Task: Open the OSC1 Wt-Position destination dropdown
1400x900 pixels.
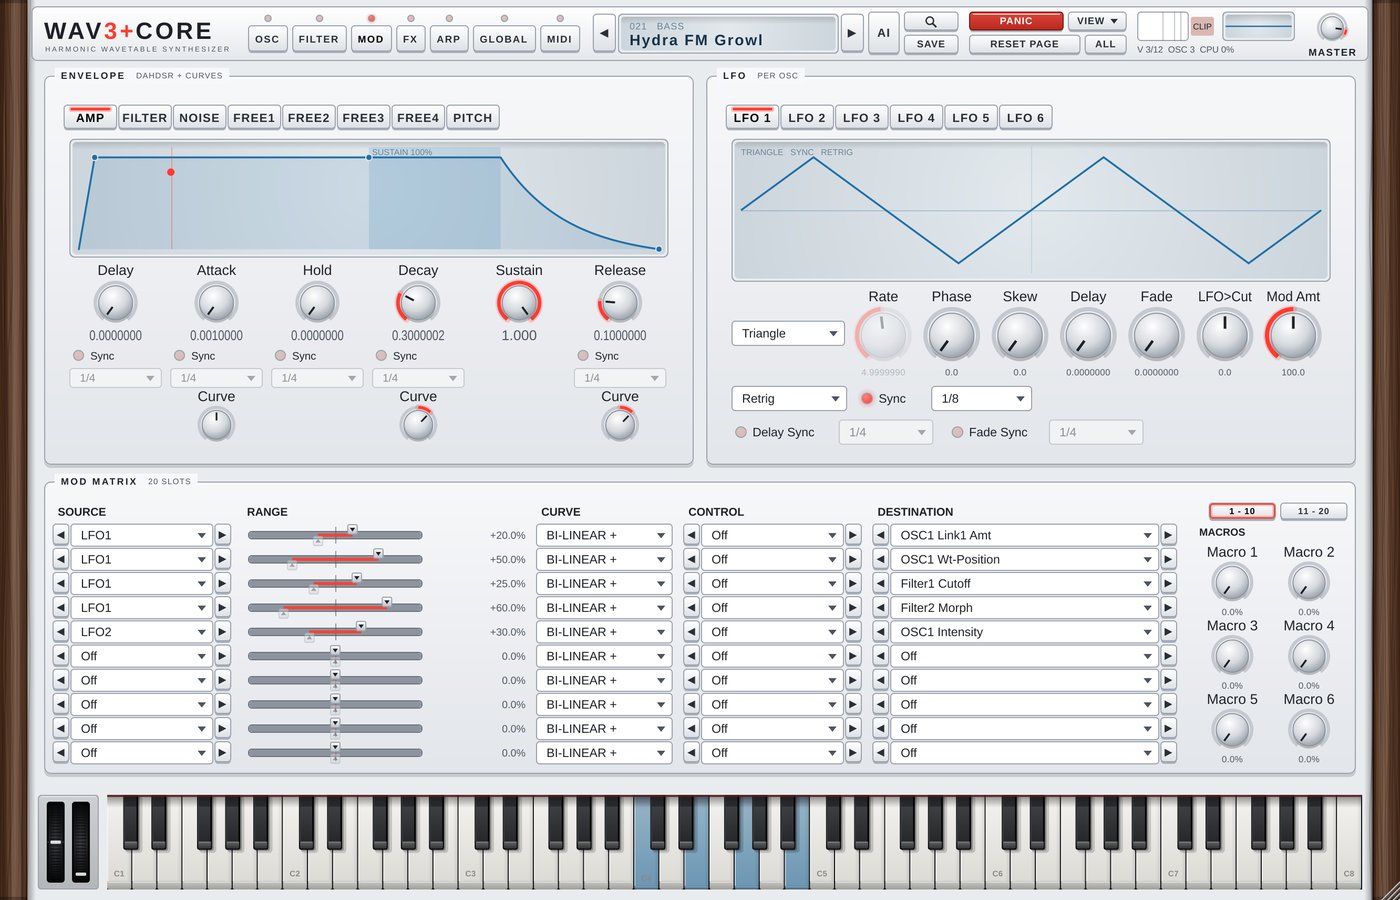Action: 1024,560
